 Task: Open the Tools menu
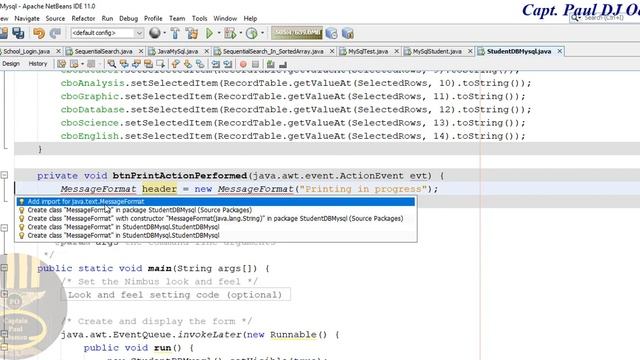point(200,18)
